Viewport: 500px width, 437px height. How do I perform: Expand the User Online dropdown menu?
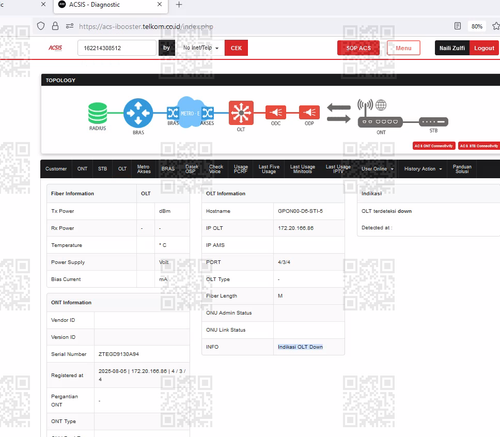(378, 169)
